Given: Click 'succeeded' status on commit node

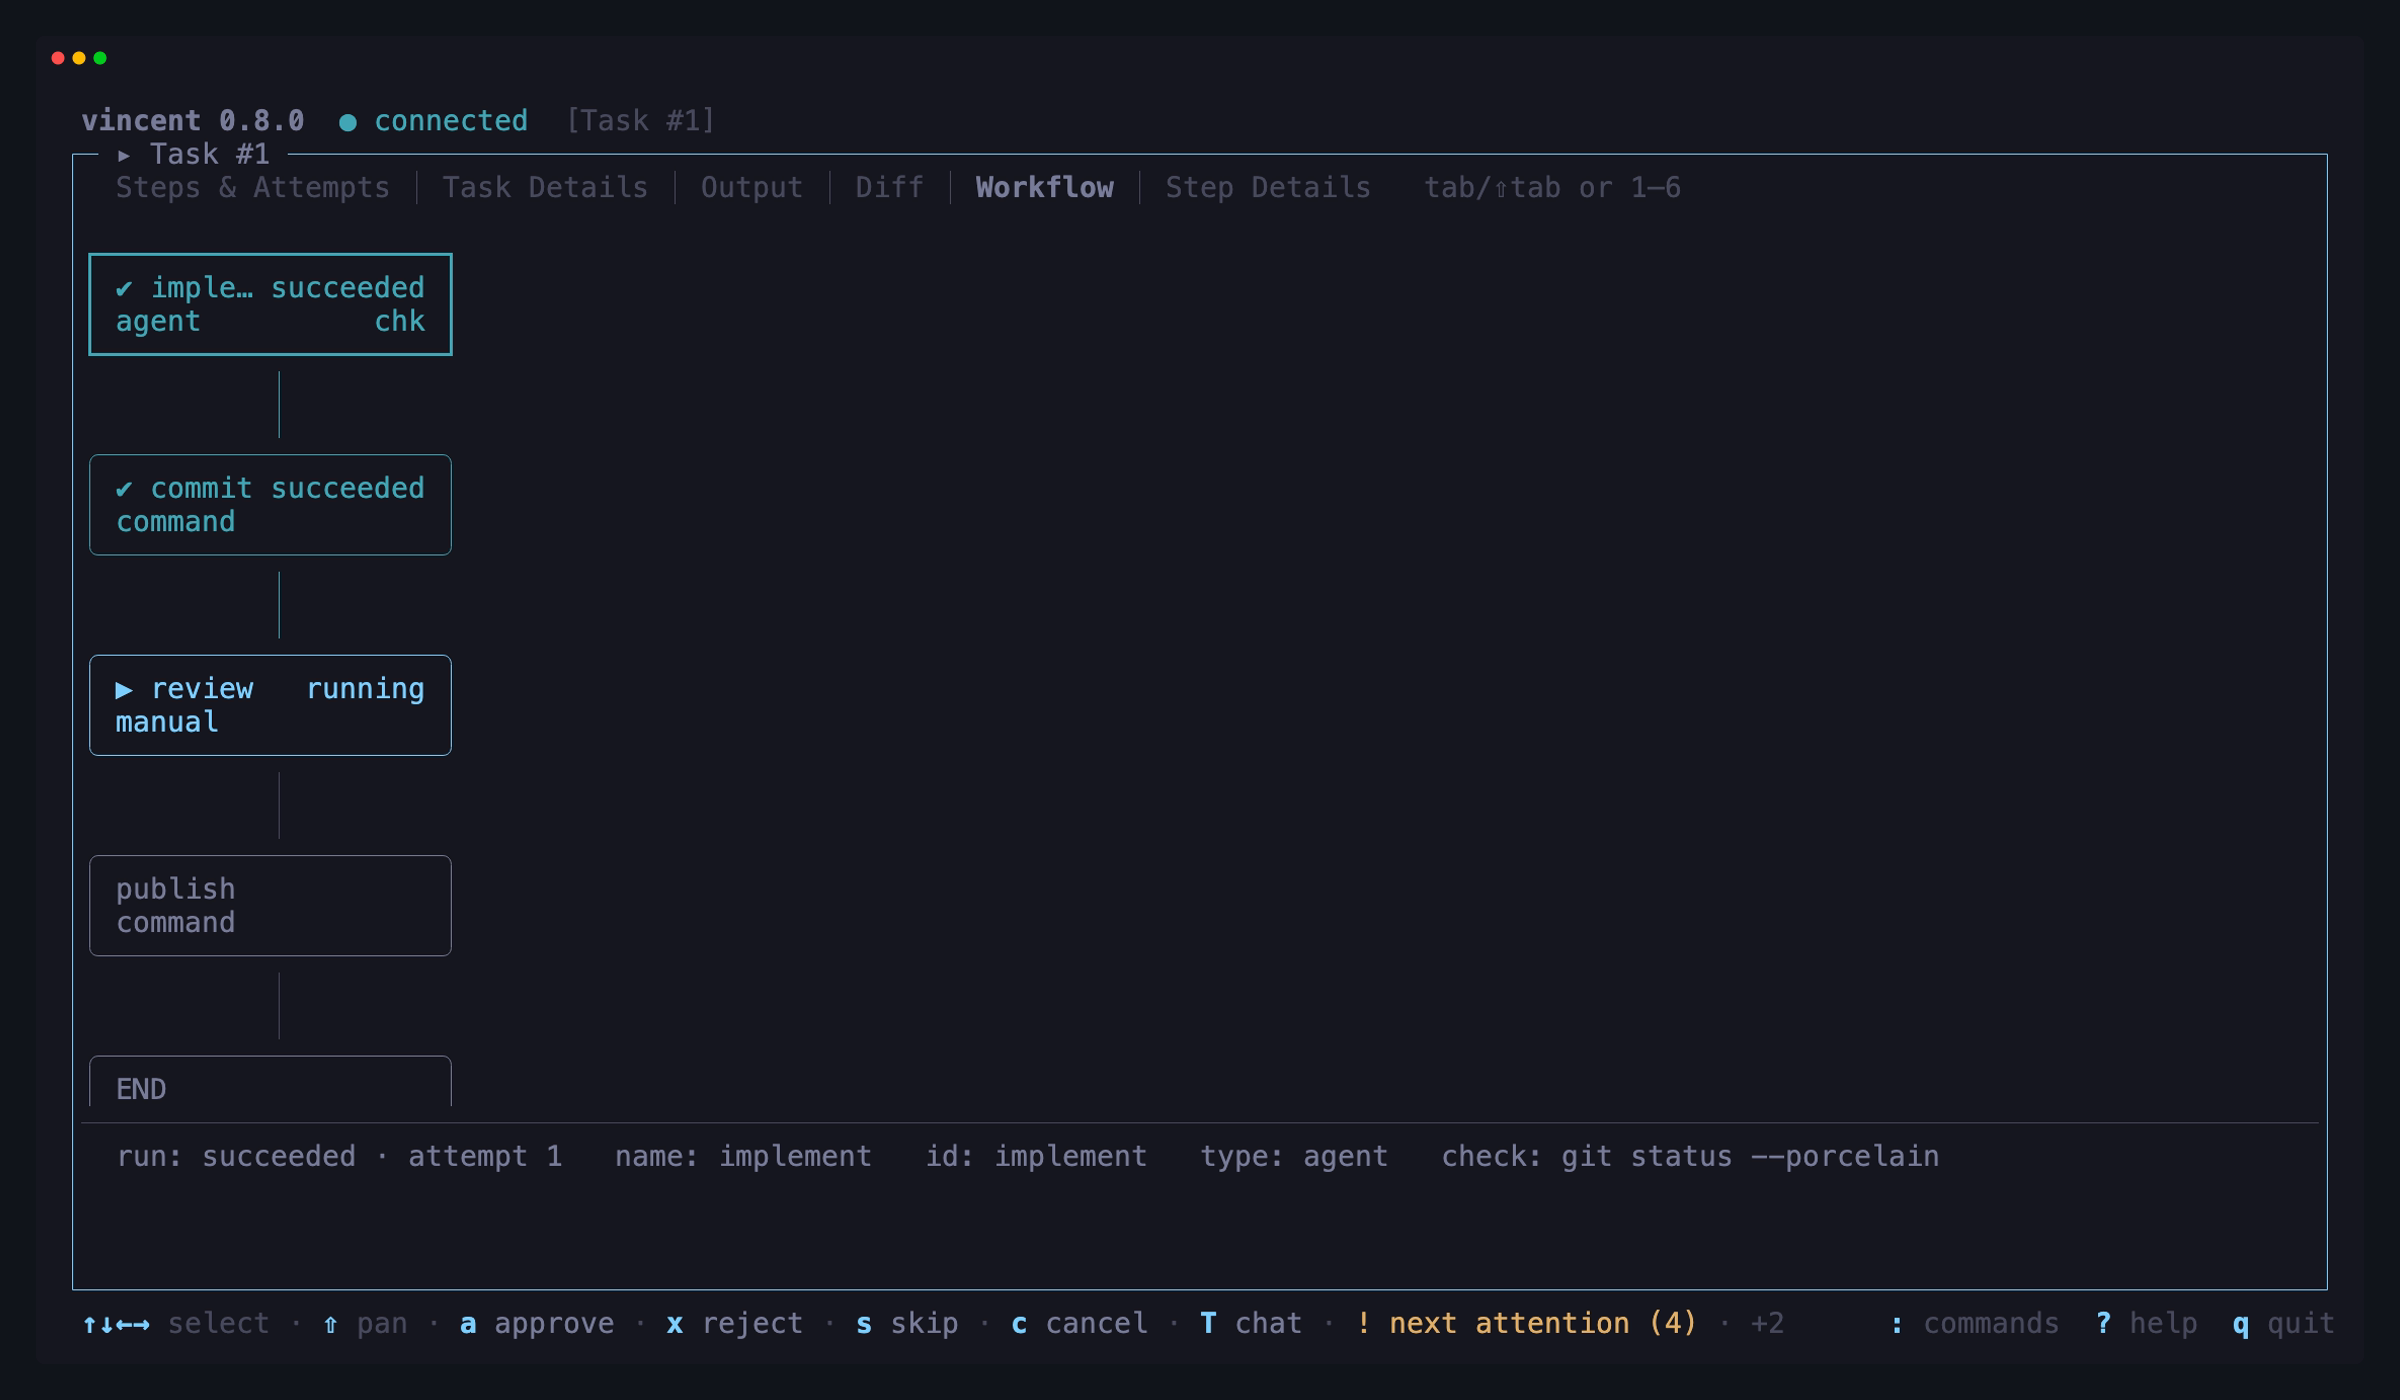Looking at the screenshot, I should (x=348, y=489).
